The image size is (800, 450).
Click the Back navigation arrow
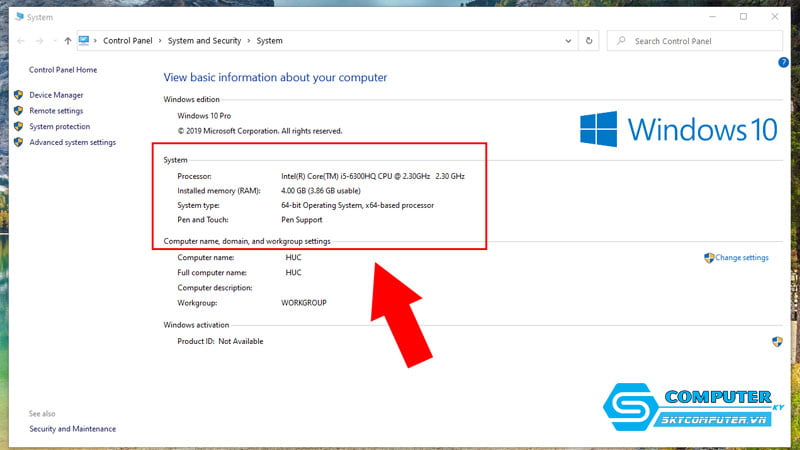click(22, 41)
